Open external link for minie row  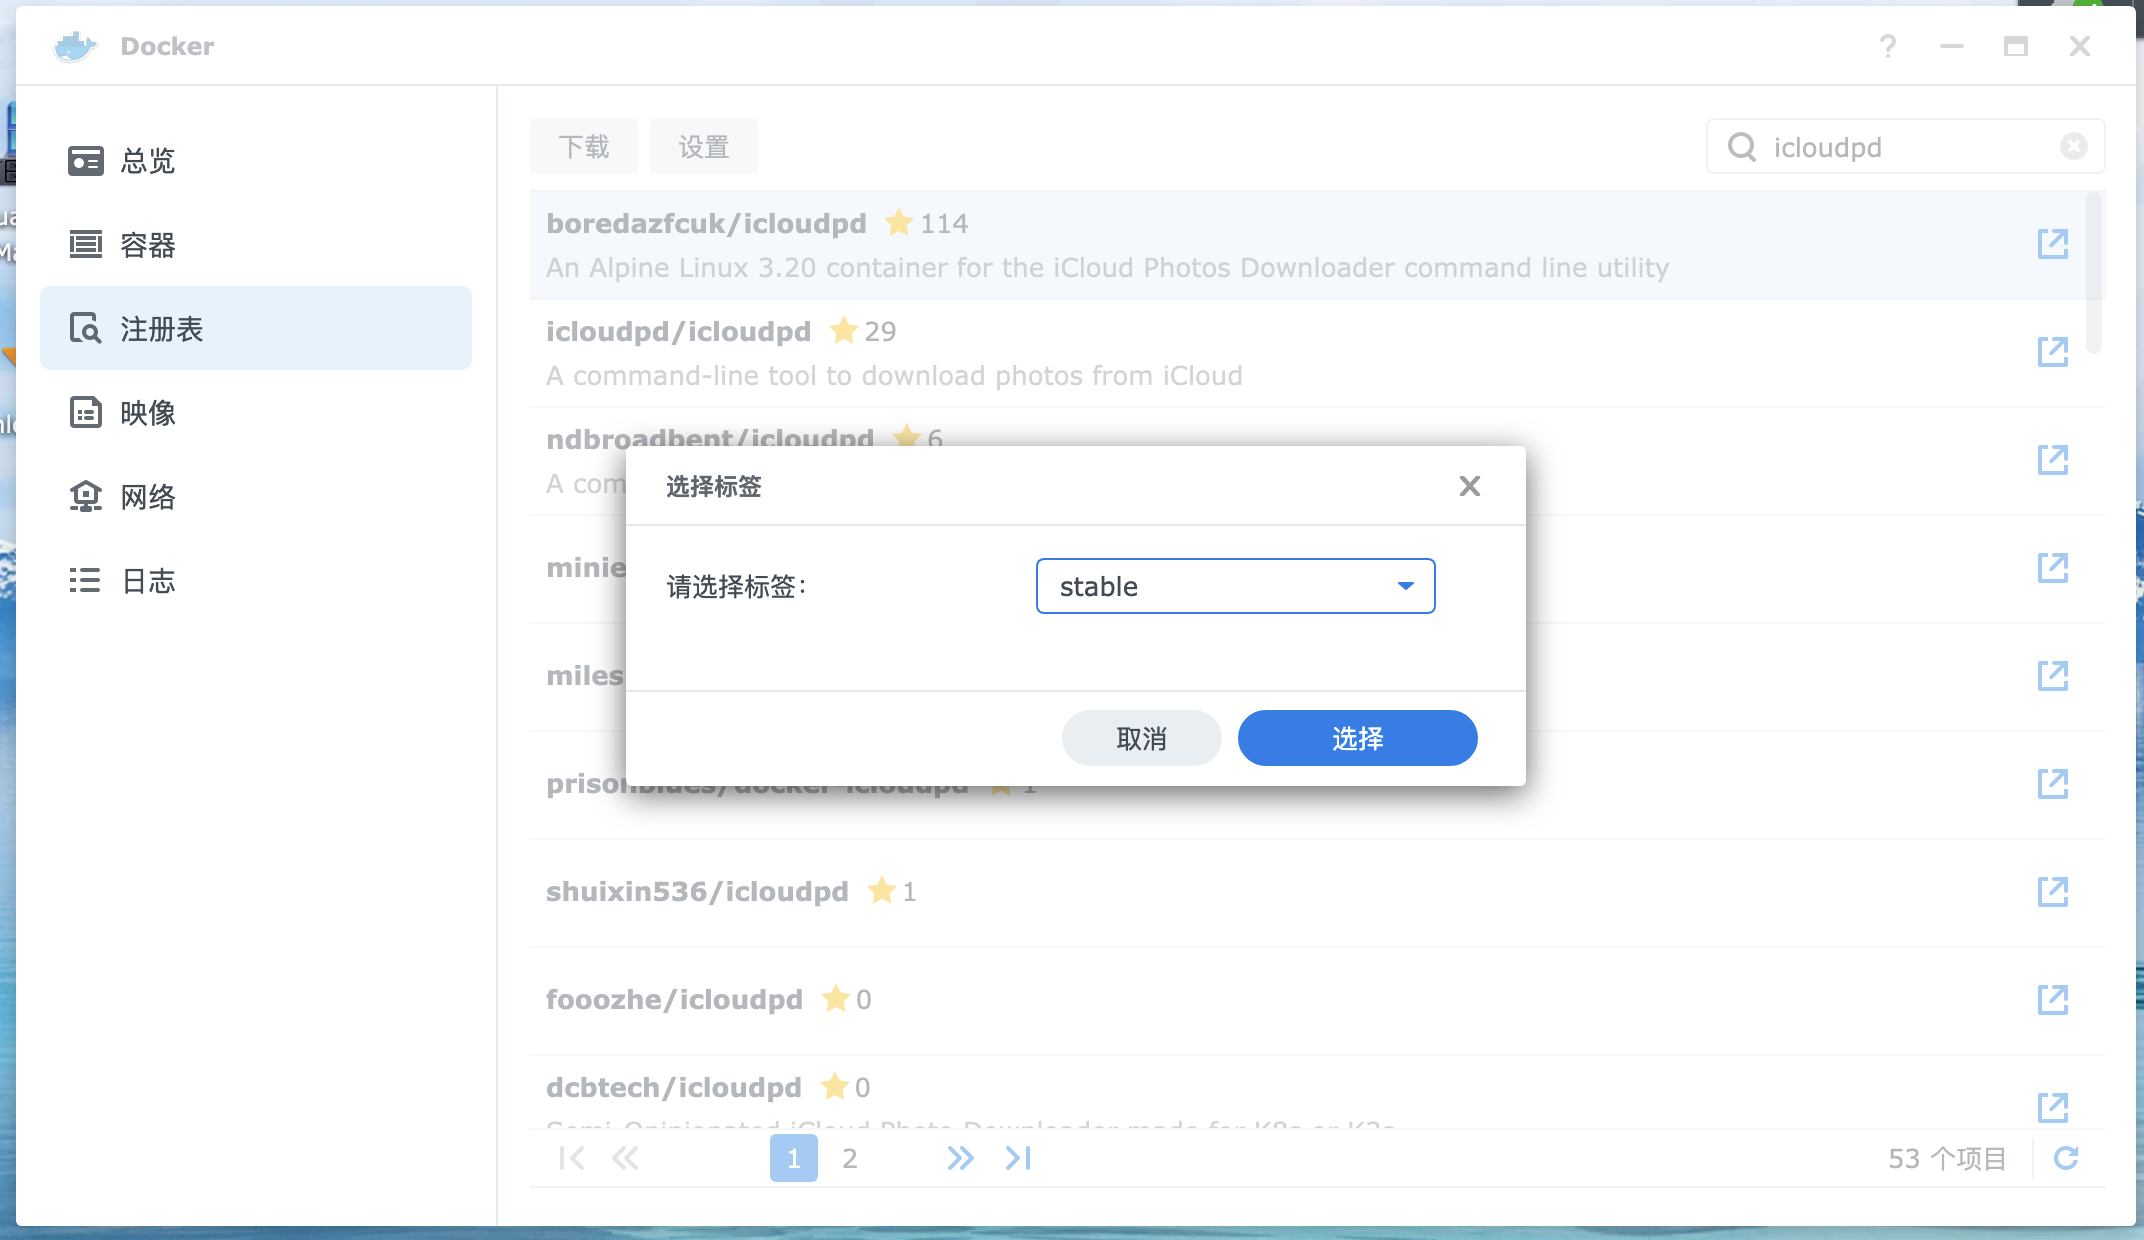[2053, 568]
